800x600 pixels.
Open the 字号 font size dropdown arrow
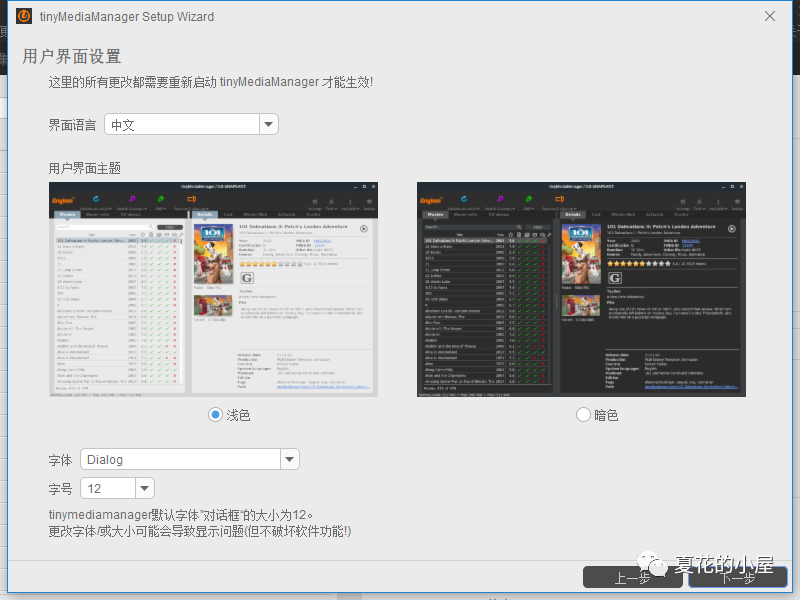pyautogui.click(x=144, y=488)
